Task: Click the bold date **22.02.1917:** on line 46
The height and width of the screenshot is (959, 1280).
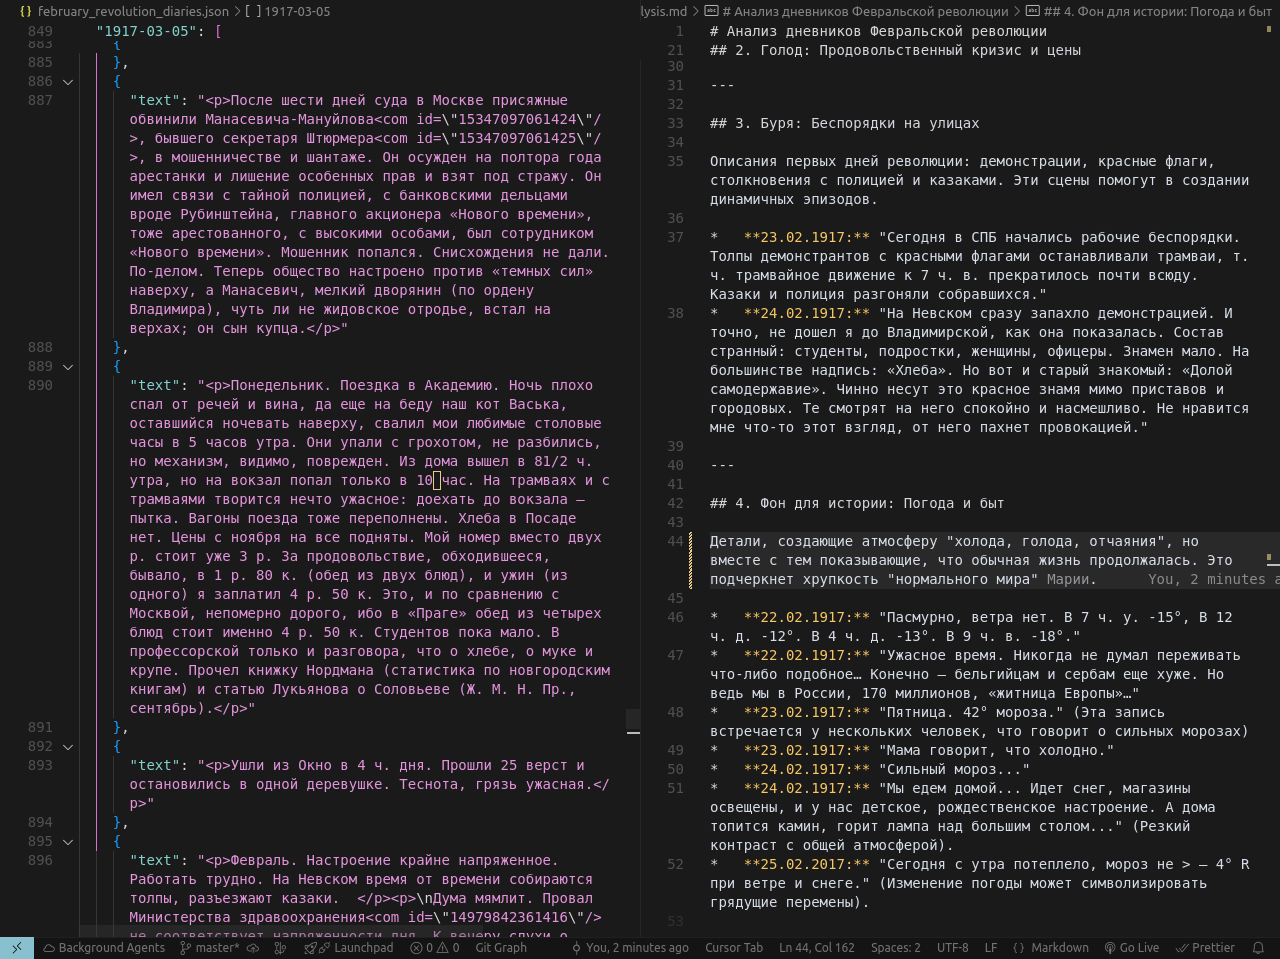Action: [x=807, y=617]
